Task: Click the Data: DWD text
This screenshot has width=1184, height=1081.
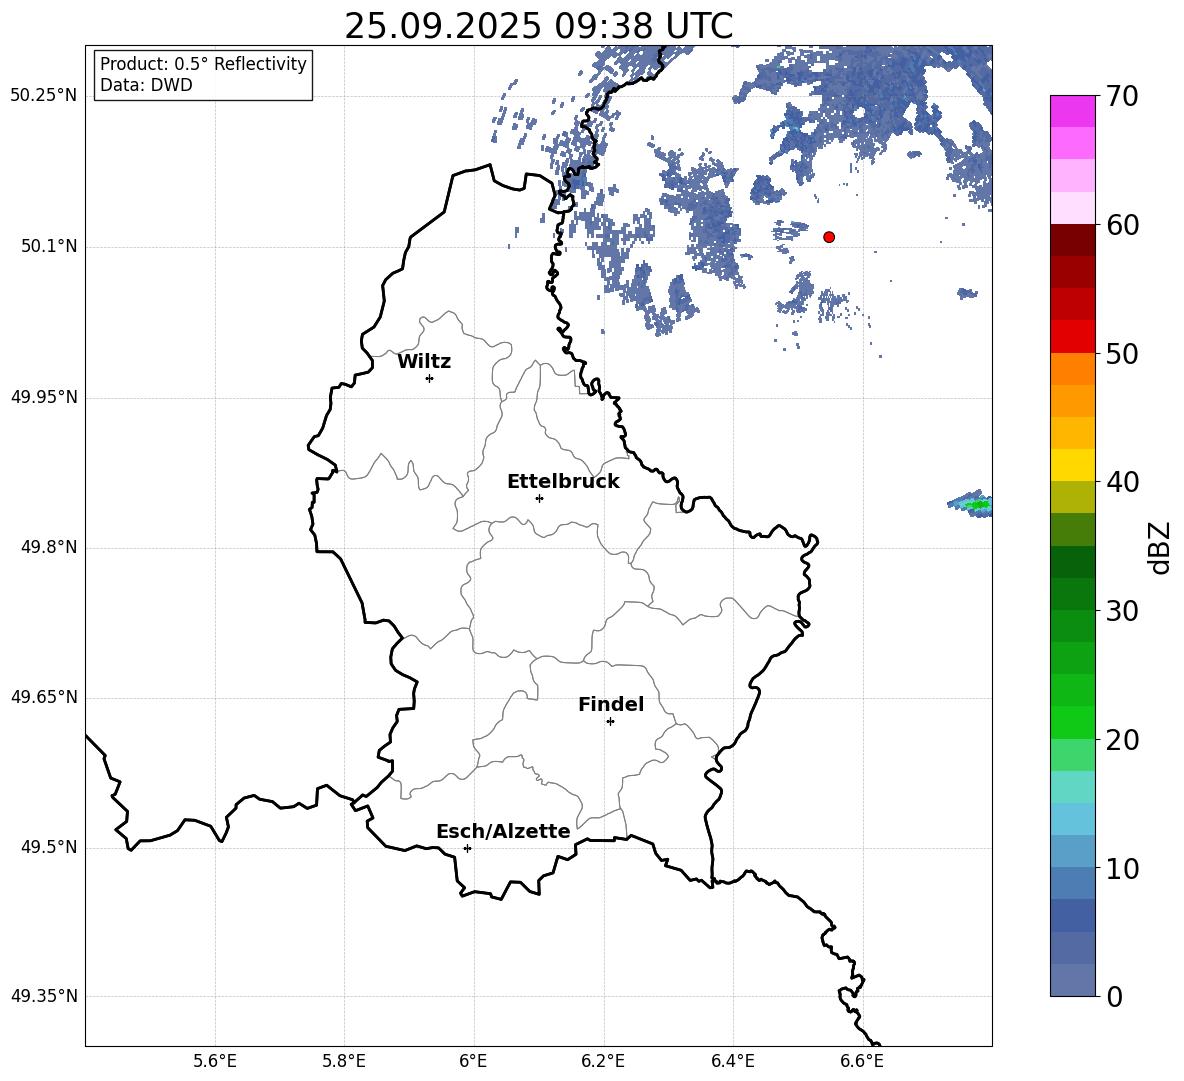Action: 146,85
